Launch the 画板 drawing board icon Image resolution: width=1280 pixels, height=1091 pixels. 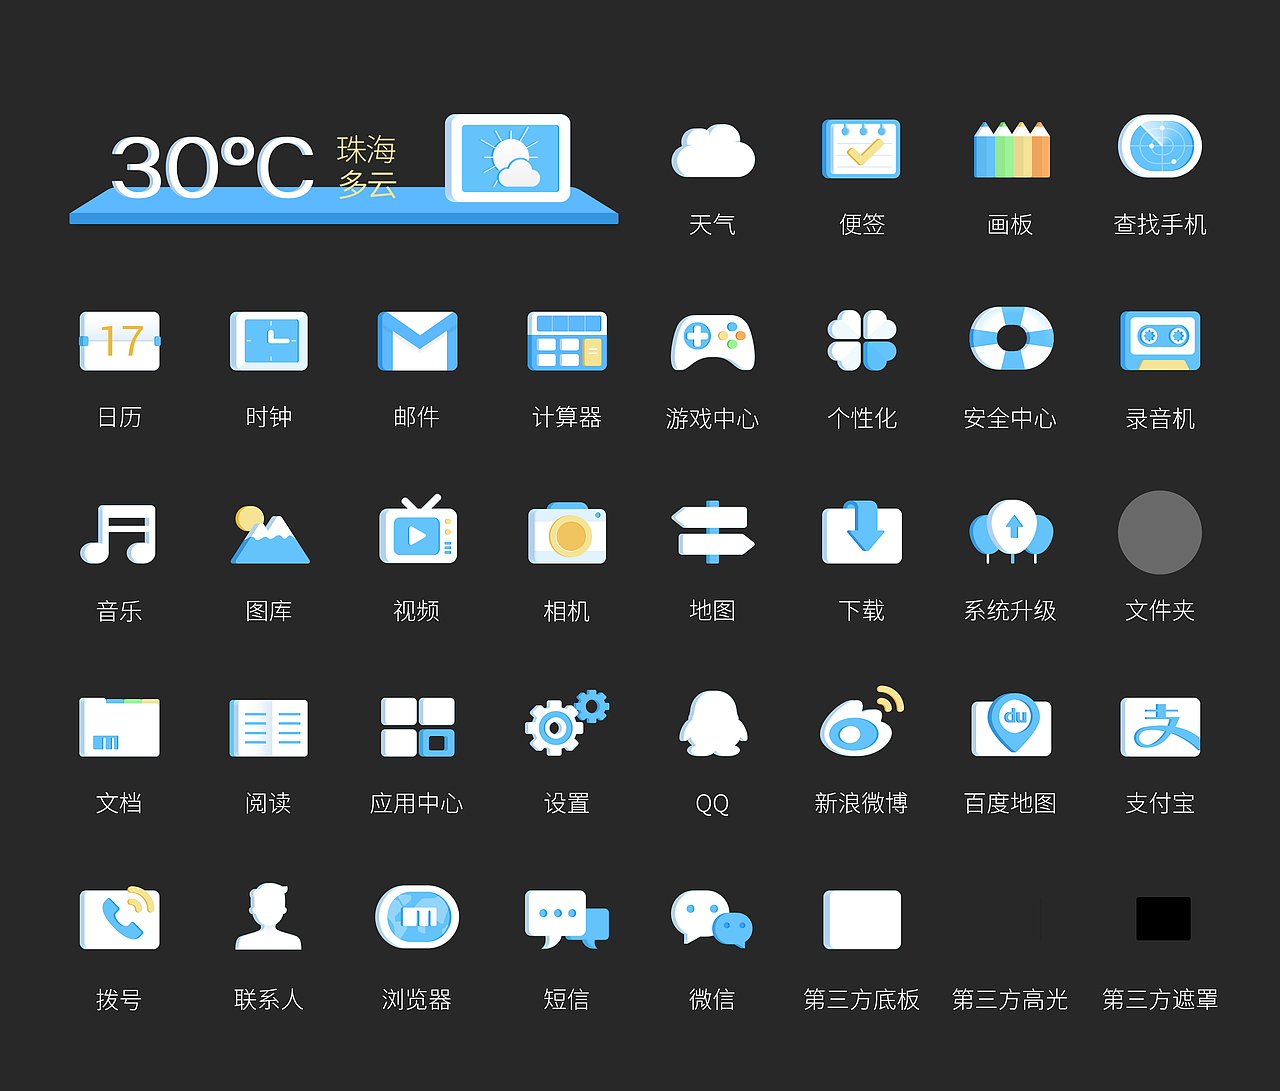pos(1012,150)
